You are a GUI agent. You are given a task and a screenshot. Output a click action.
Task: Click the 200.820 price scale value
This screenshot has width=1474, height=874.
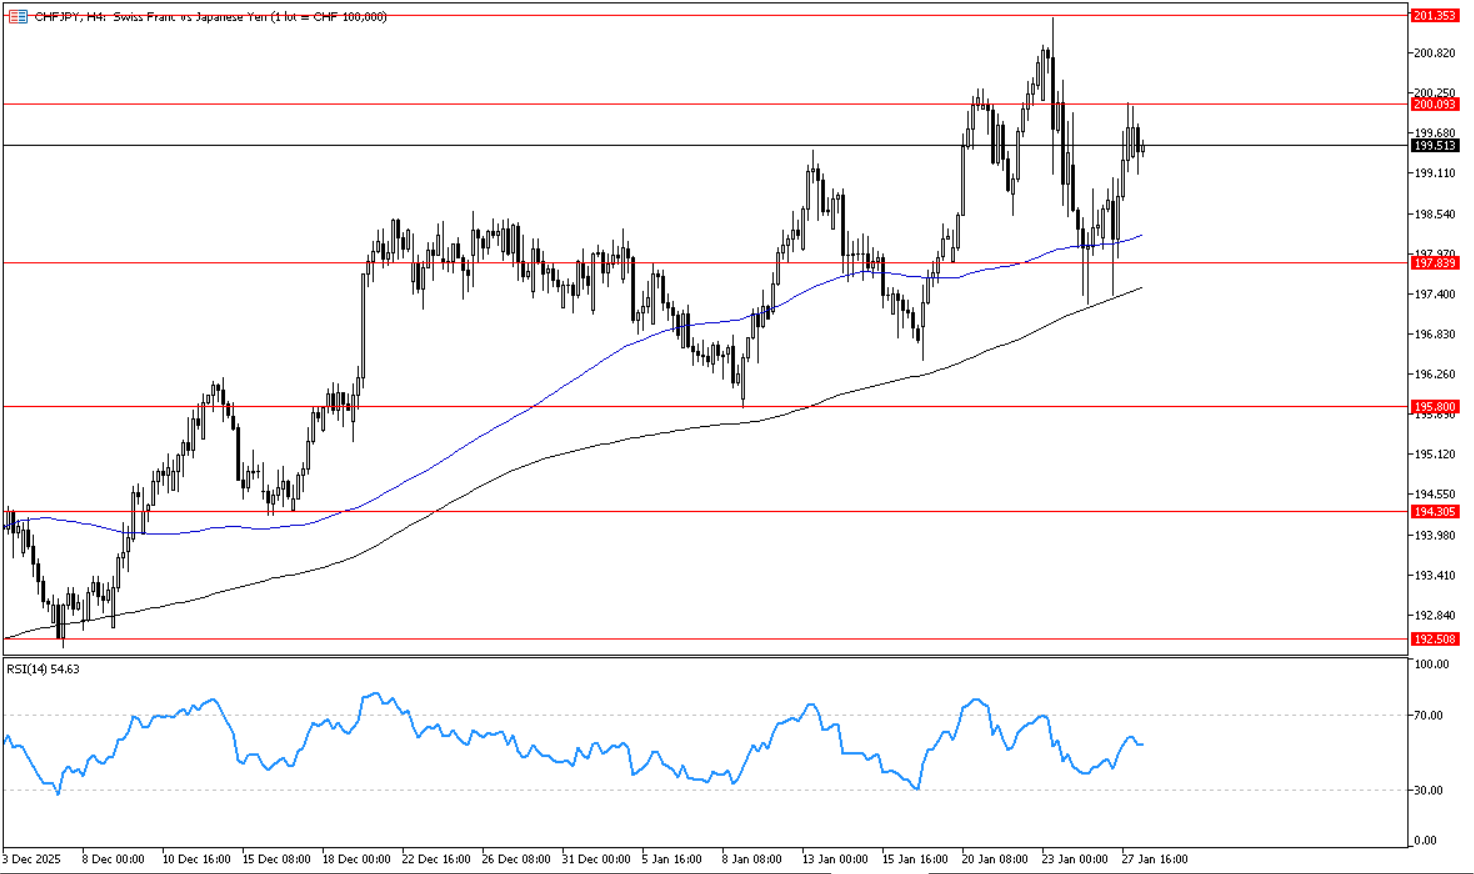pos(1434,53)
